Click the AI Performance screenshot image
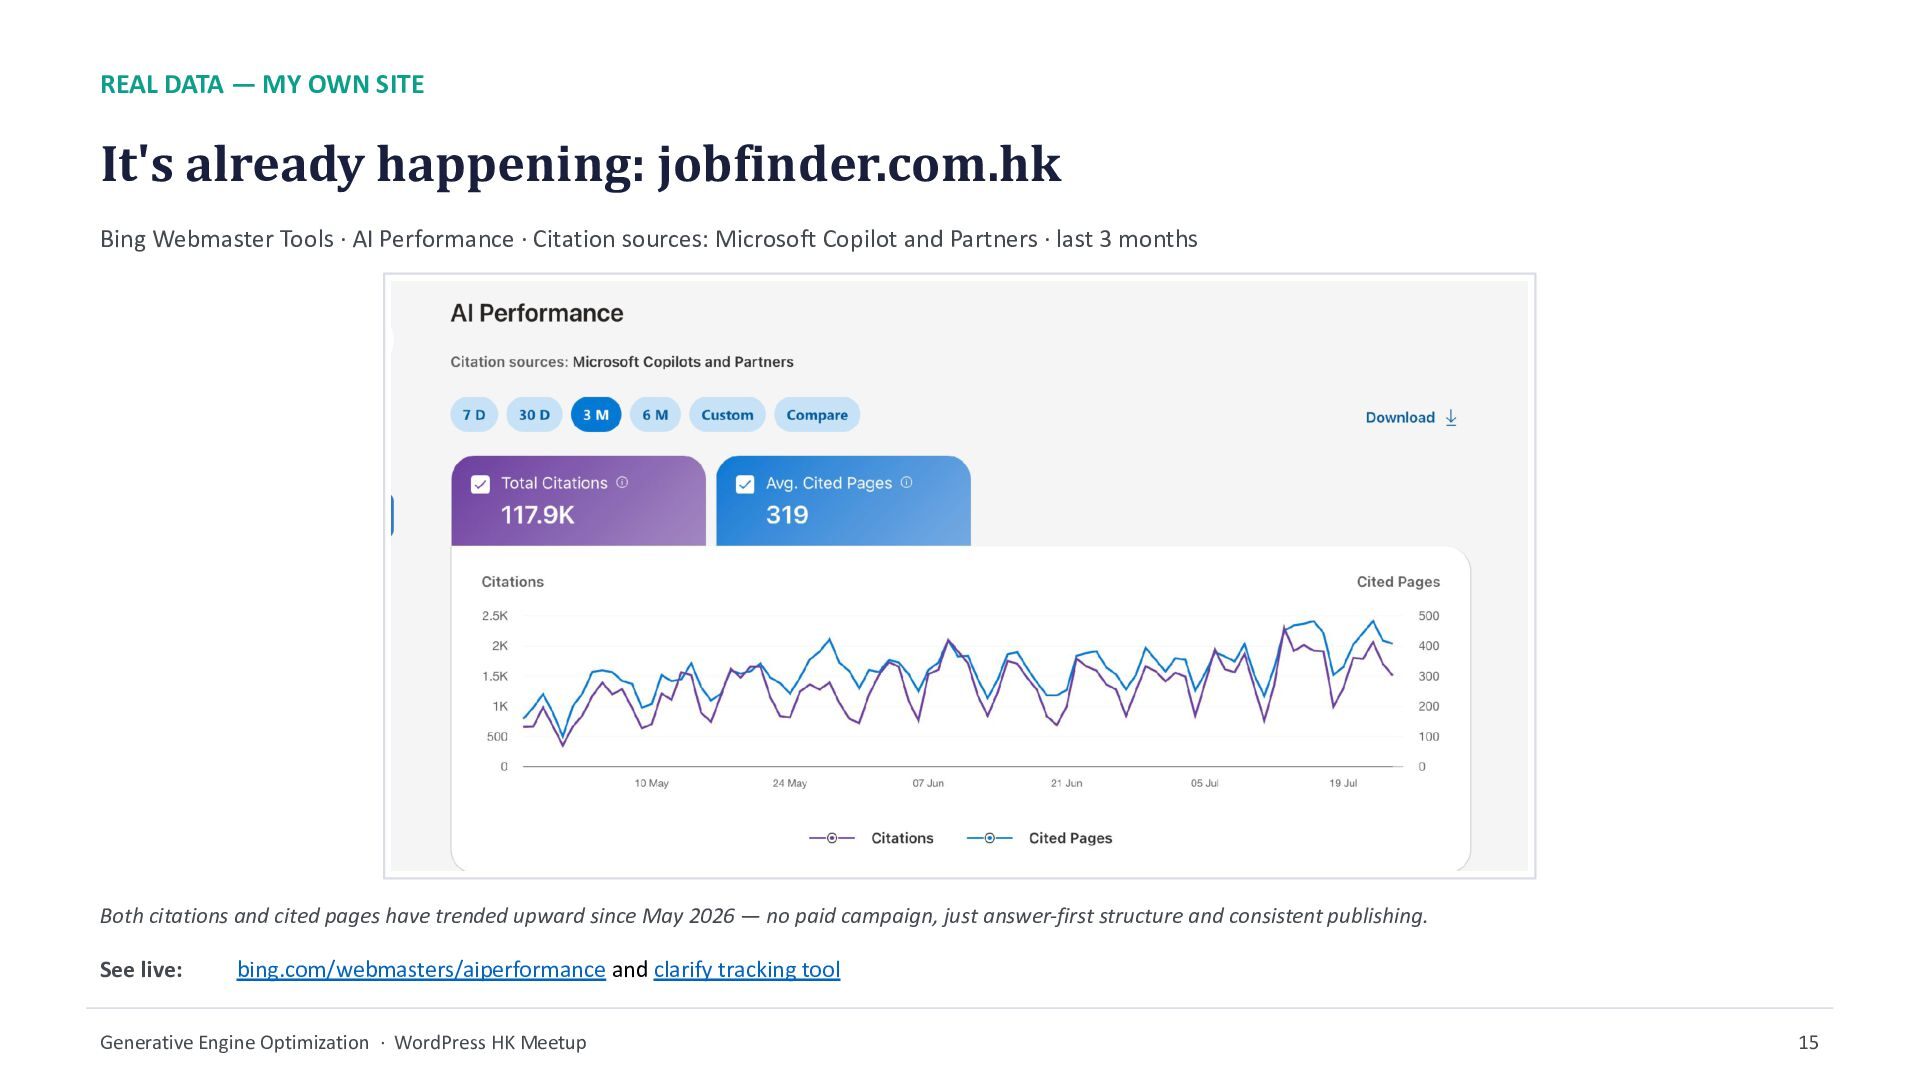1920x1080 pixels. [960, 576]
